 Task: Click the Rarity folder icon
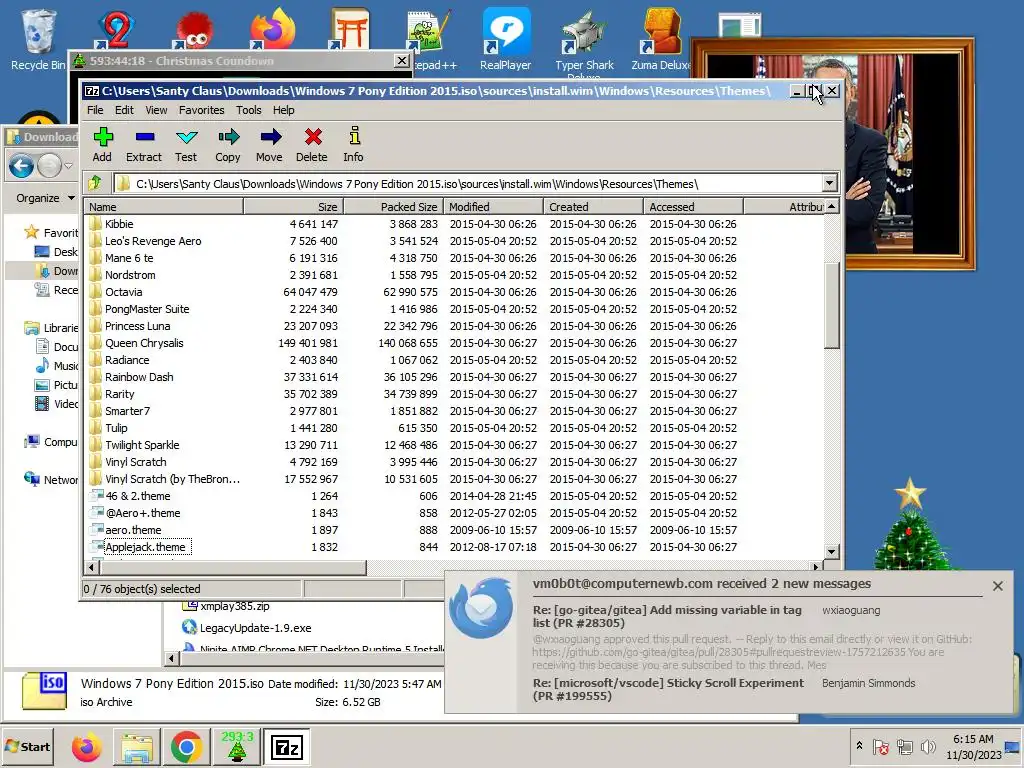95,394
